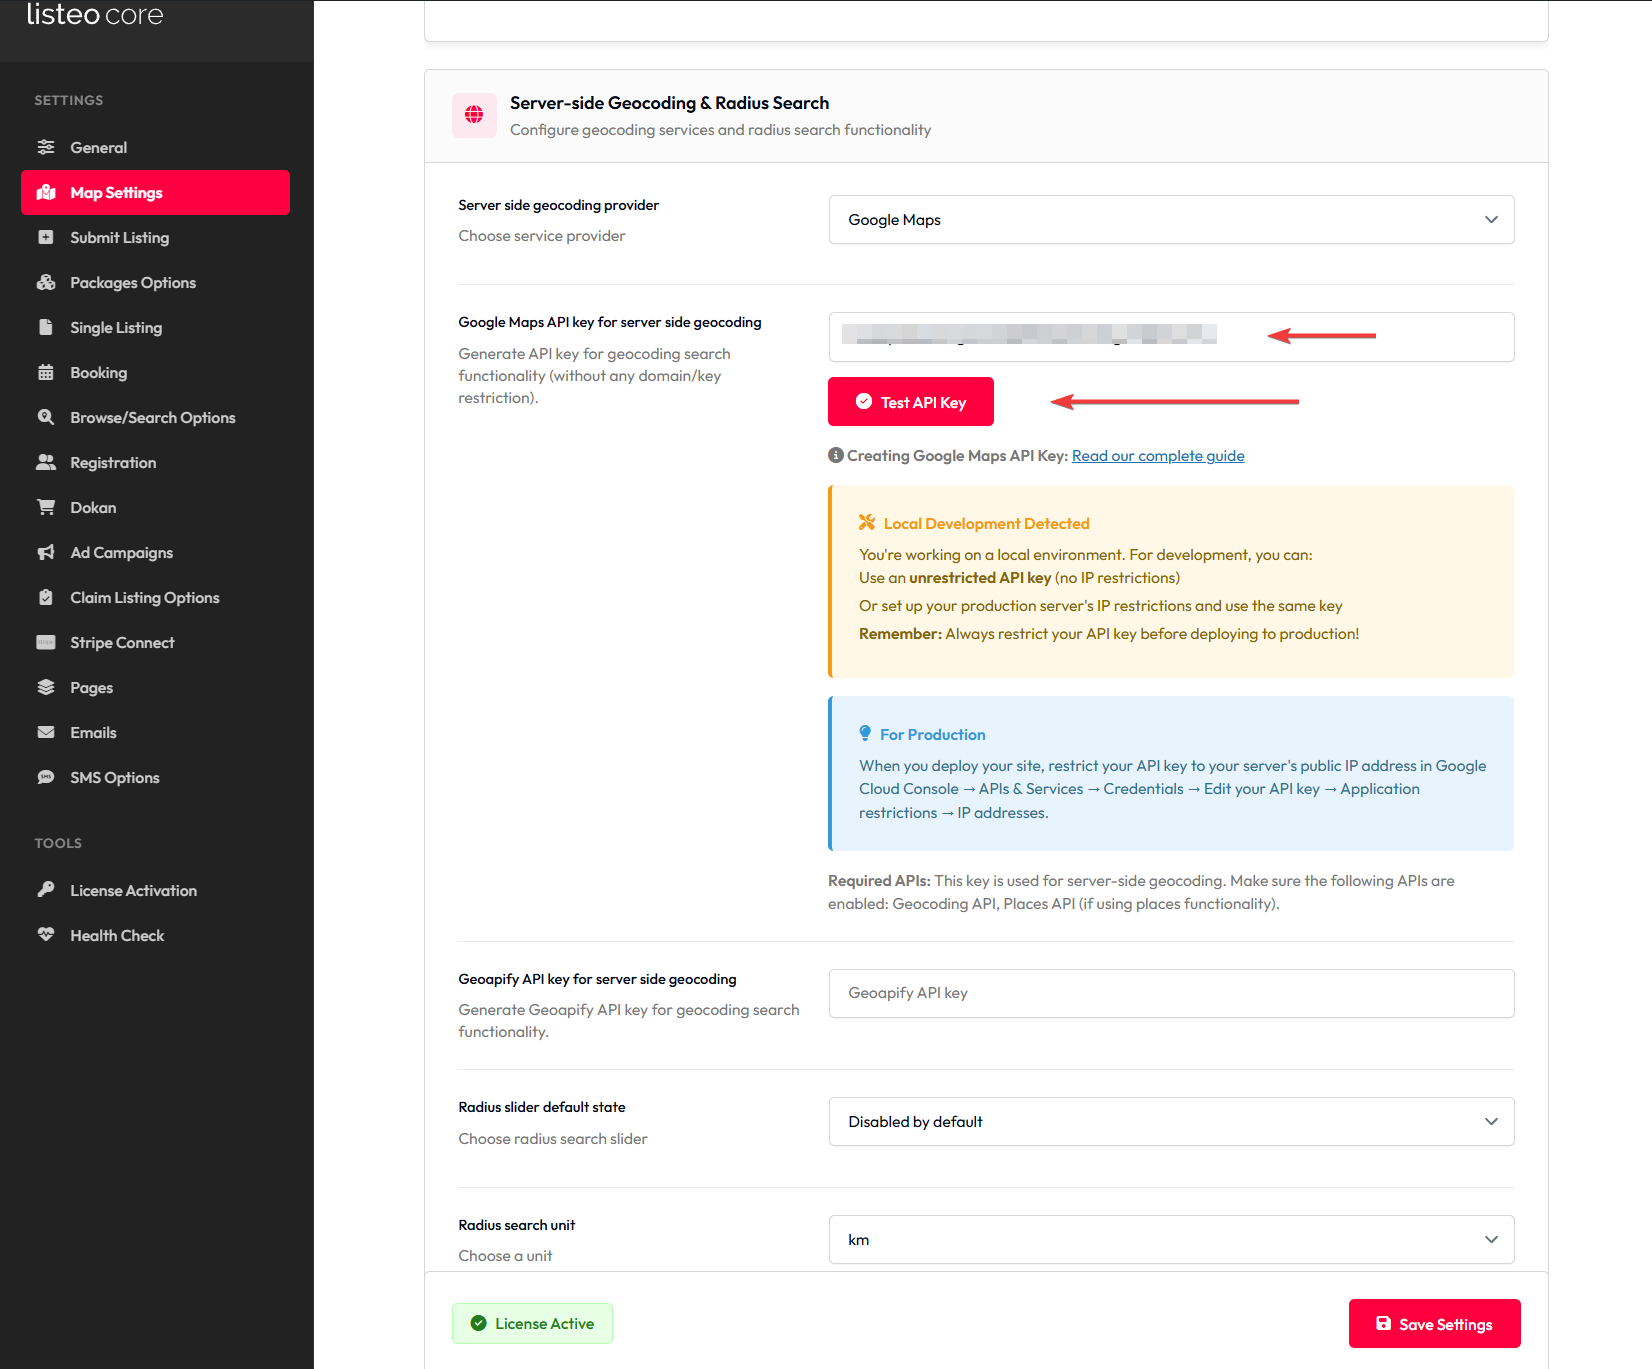Click the Dokan shopping cart icon
The image size is (1652, 1369).
coord(46,507)
